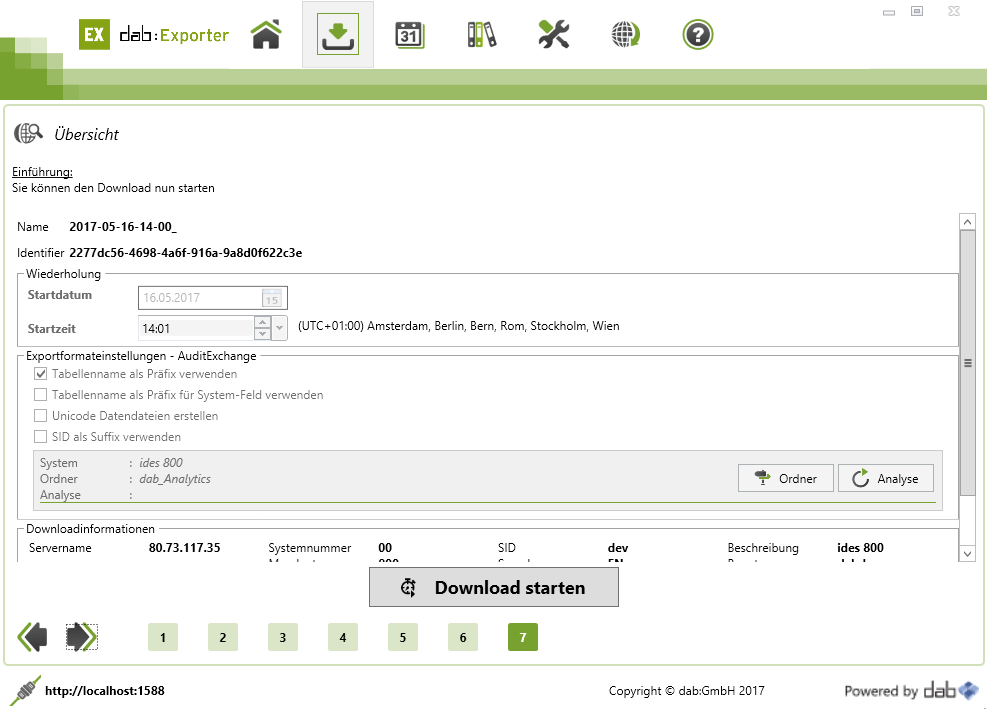The image size is (987, 709).
Task: Click the UTC+01:00 timezone text
Action: [x=459, y=326]
